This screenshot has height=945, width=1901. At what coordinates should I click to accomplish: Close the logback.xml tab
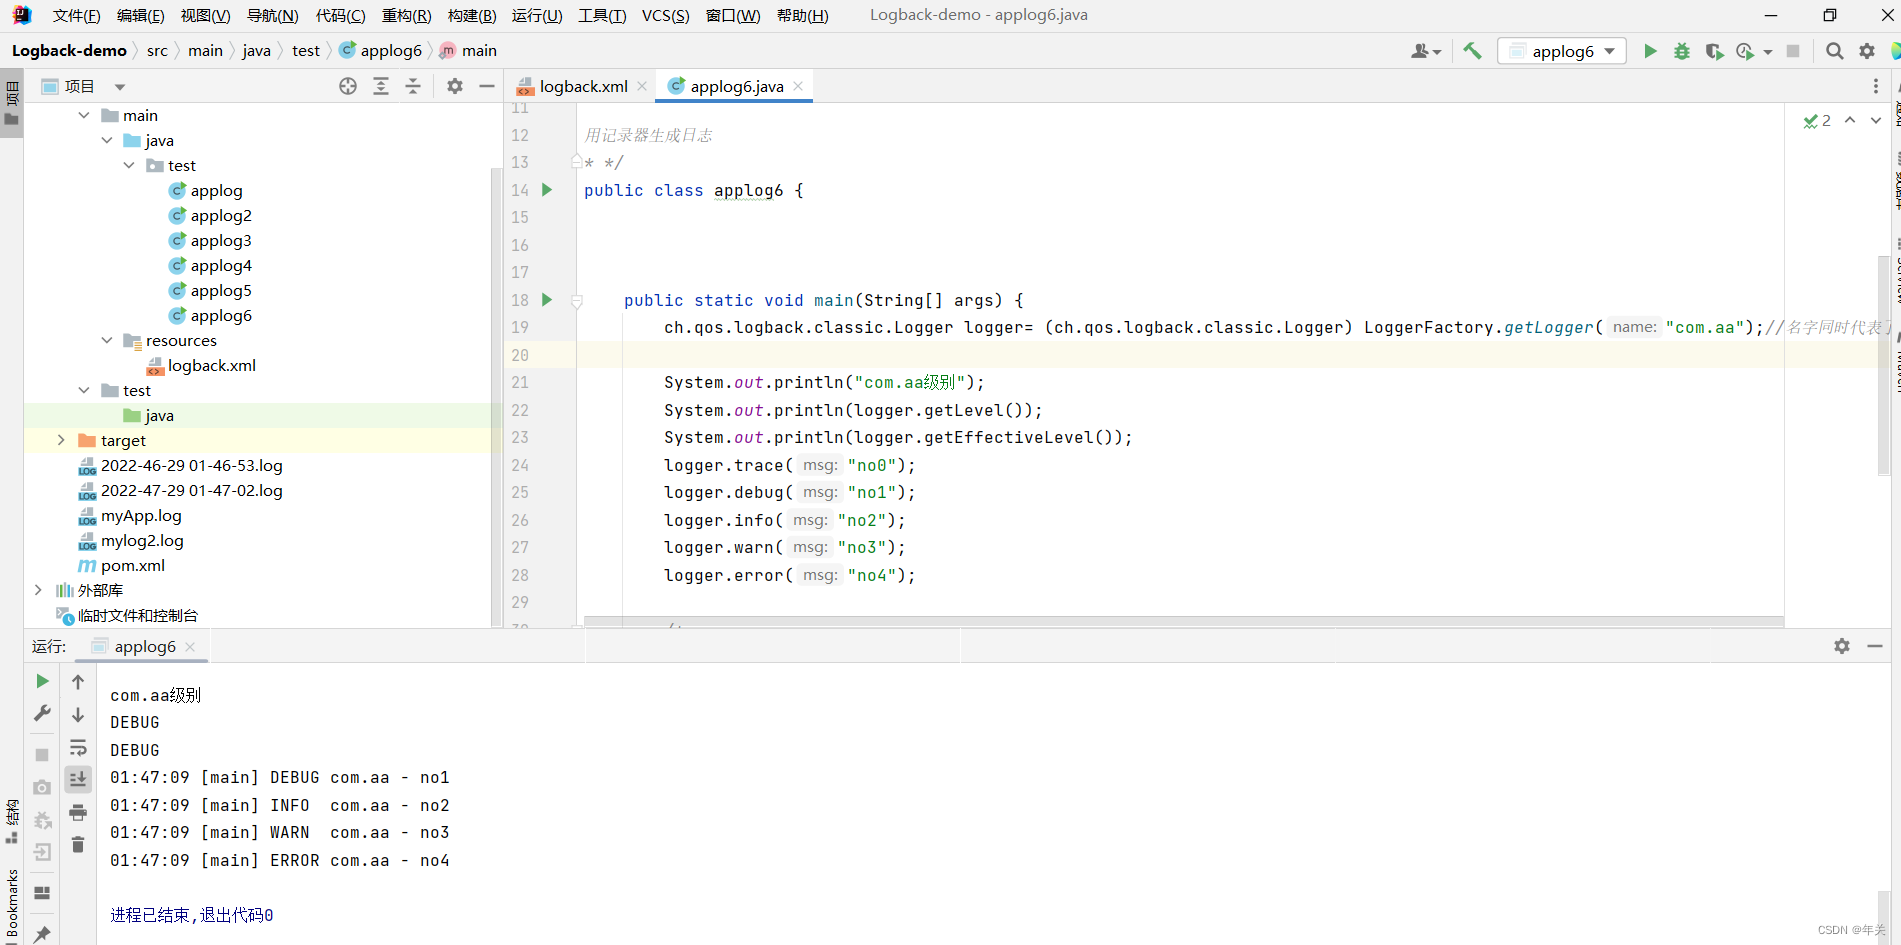(x=642, y=86)
